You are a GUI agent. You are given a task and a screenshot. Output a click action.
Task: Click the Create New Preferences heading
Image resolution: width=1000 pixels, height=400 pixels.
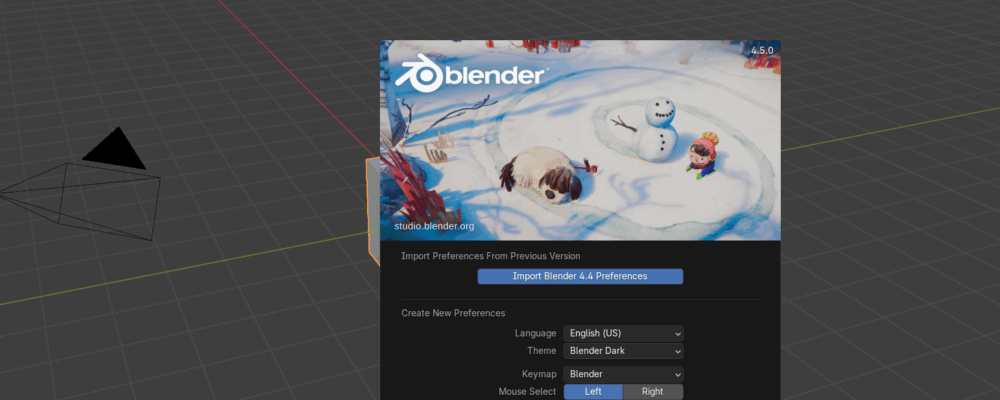pos(453,313)
